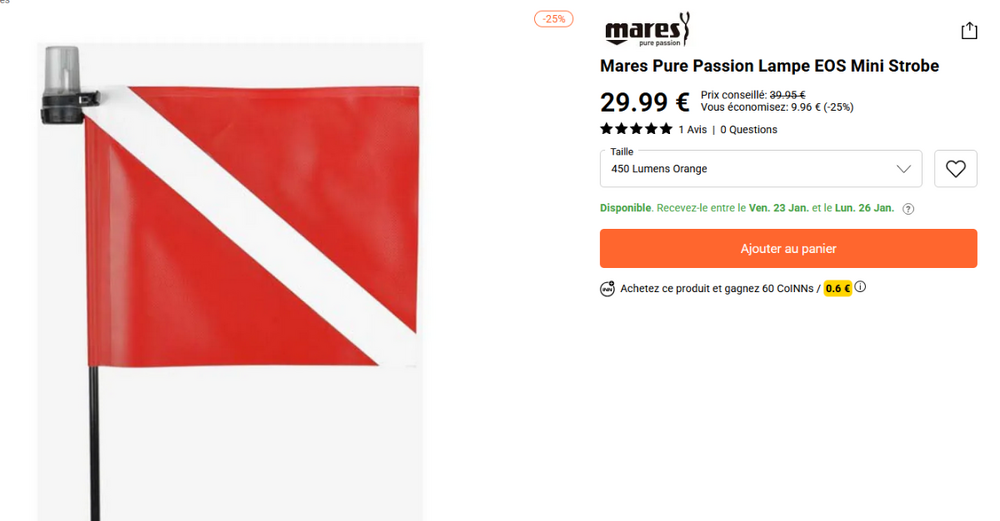
Task: Open the Taille size dropdown
Action: [761, 169]
